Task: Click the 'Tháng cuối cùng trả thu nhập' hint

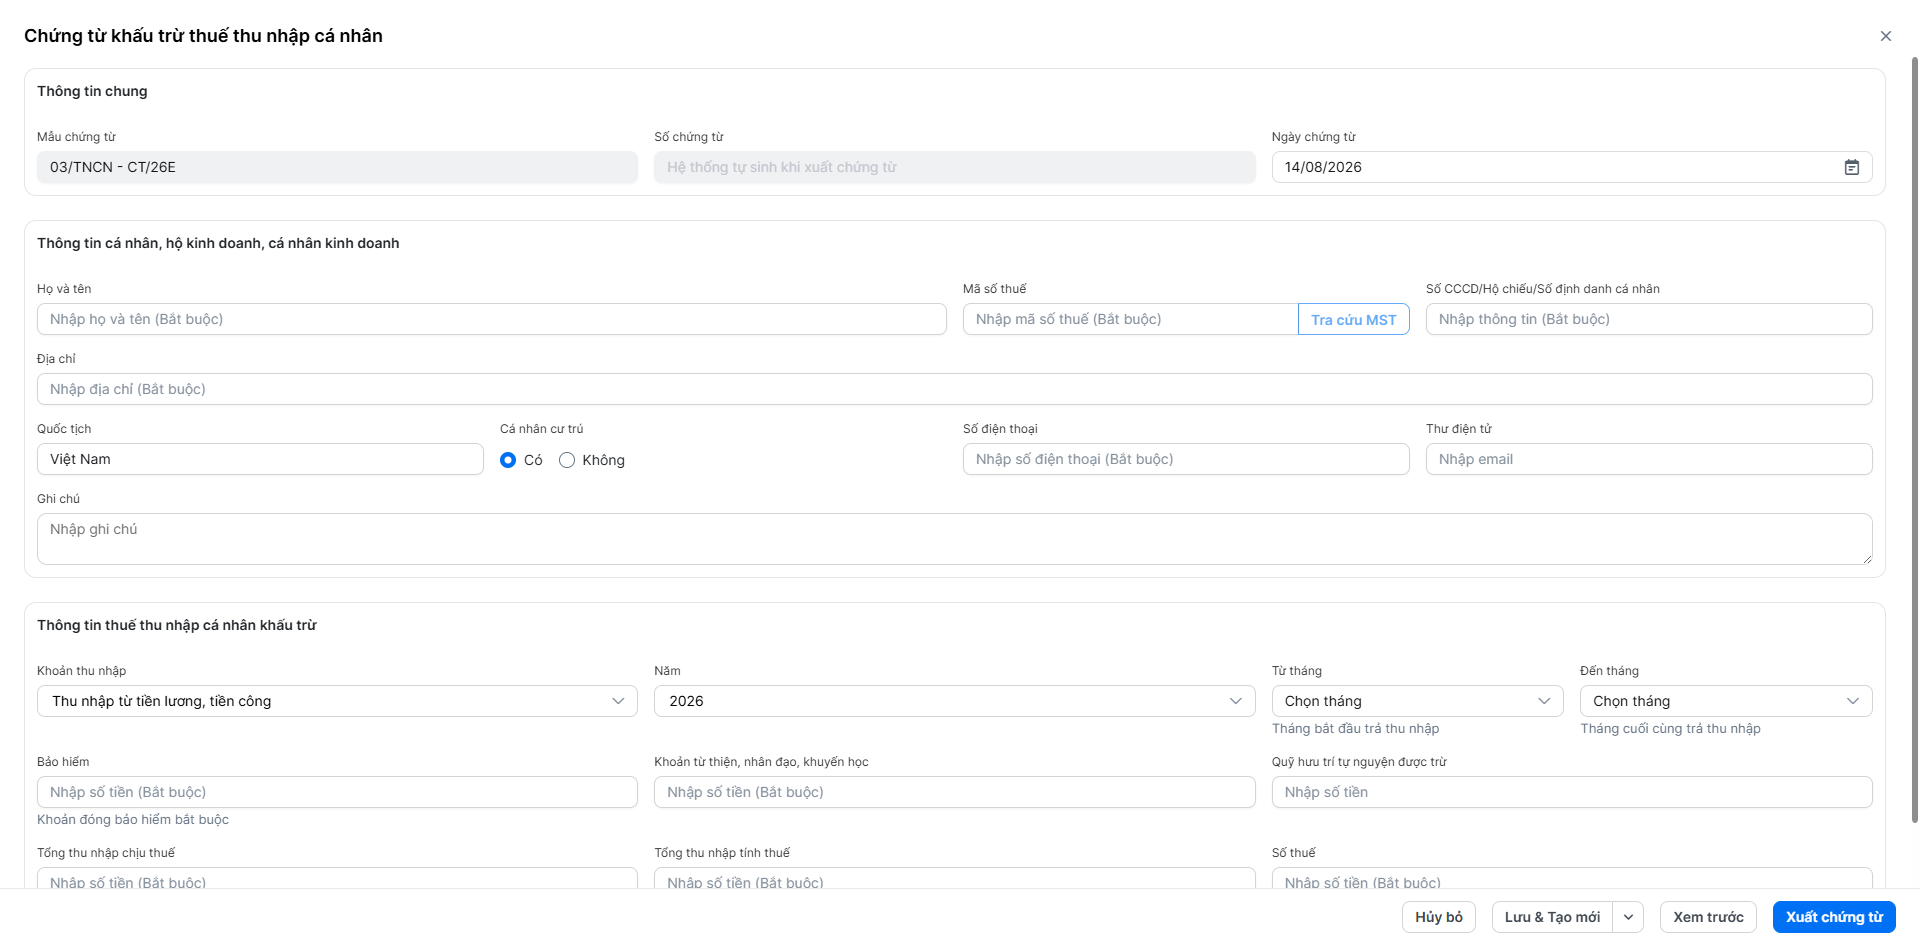Action: 1670,729
